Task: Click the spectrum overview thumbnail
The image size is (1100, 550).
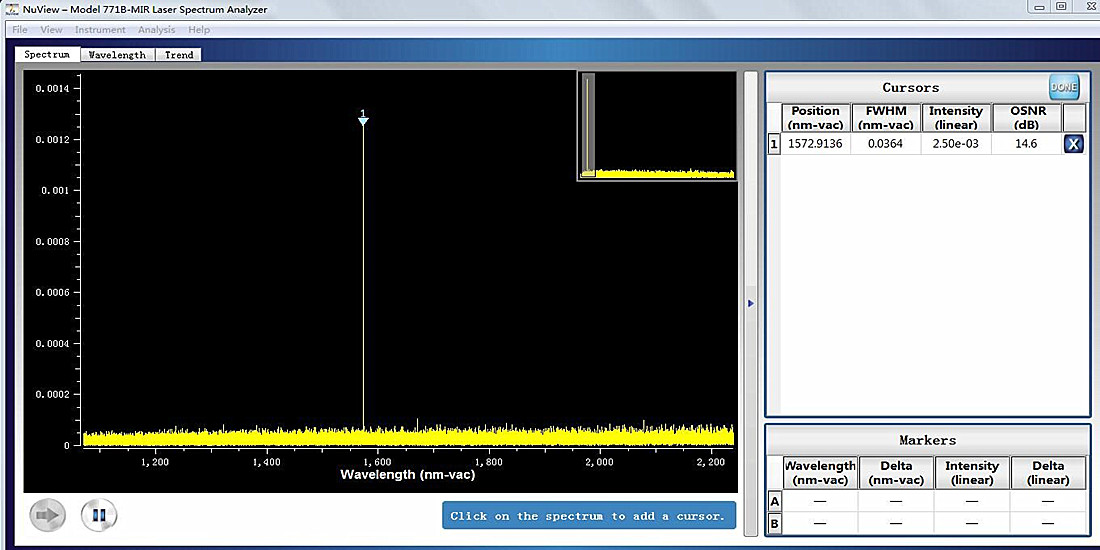Action: click(x=657, y=126)
